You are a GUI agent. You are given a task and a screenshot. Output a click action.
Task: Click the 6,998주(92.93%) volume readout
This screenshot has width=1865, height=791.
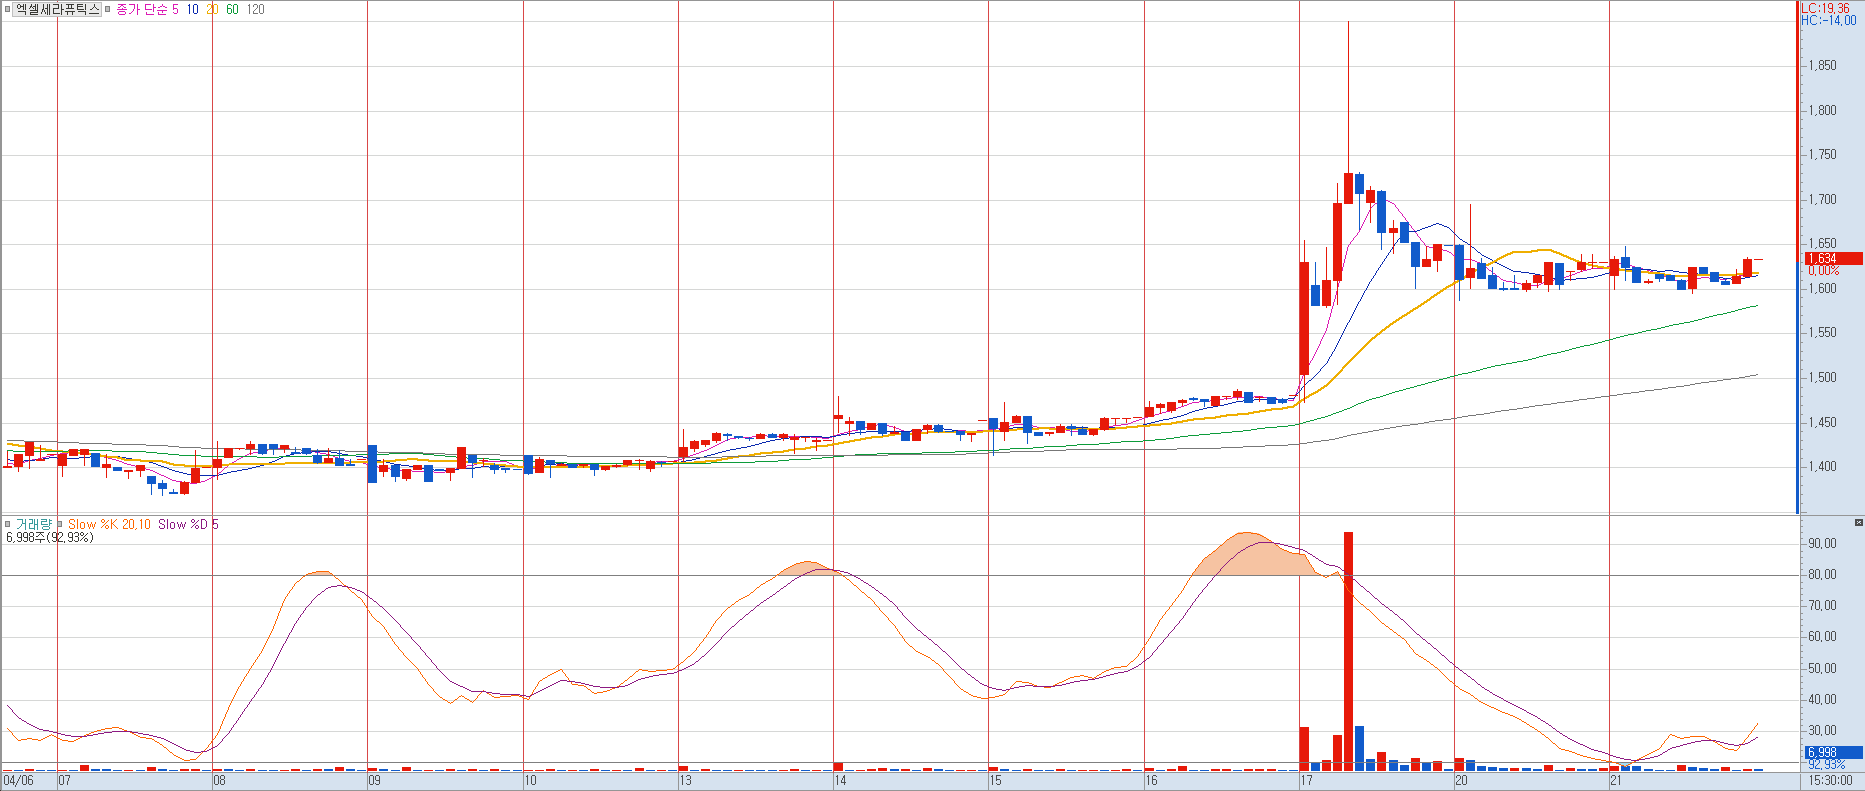pos(49,537)
